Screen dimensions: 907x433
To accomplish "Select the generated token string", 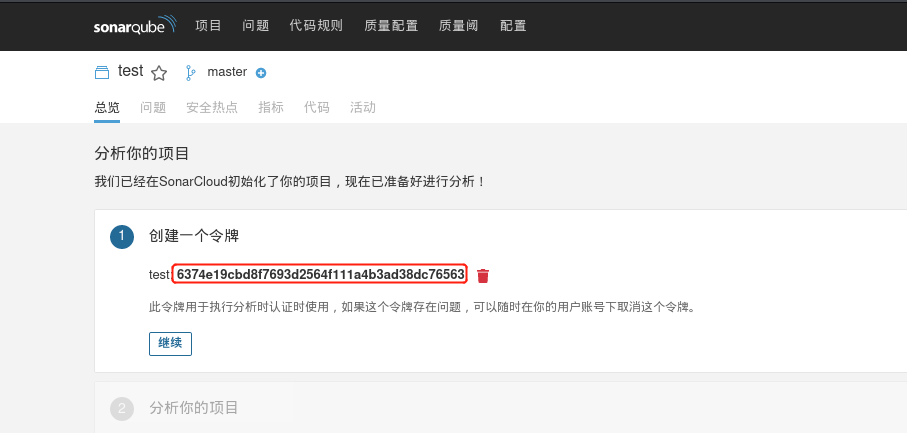I will (x=320, y=274).
